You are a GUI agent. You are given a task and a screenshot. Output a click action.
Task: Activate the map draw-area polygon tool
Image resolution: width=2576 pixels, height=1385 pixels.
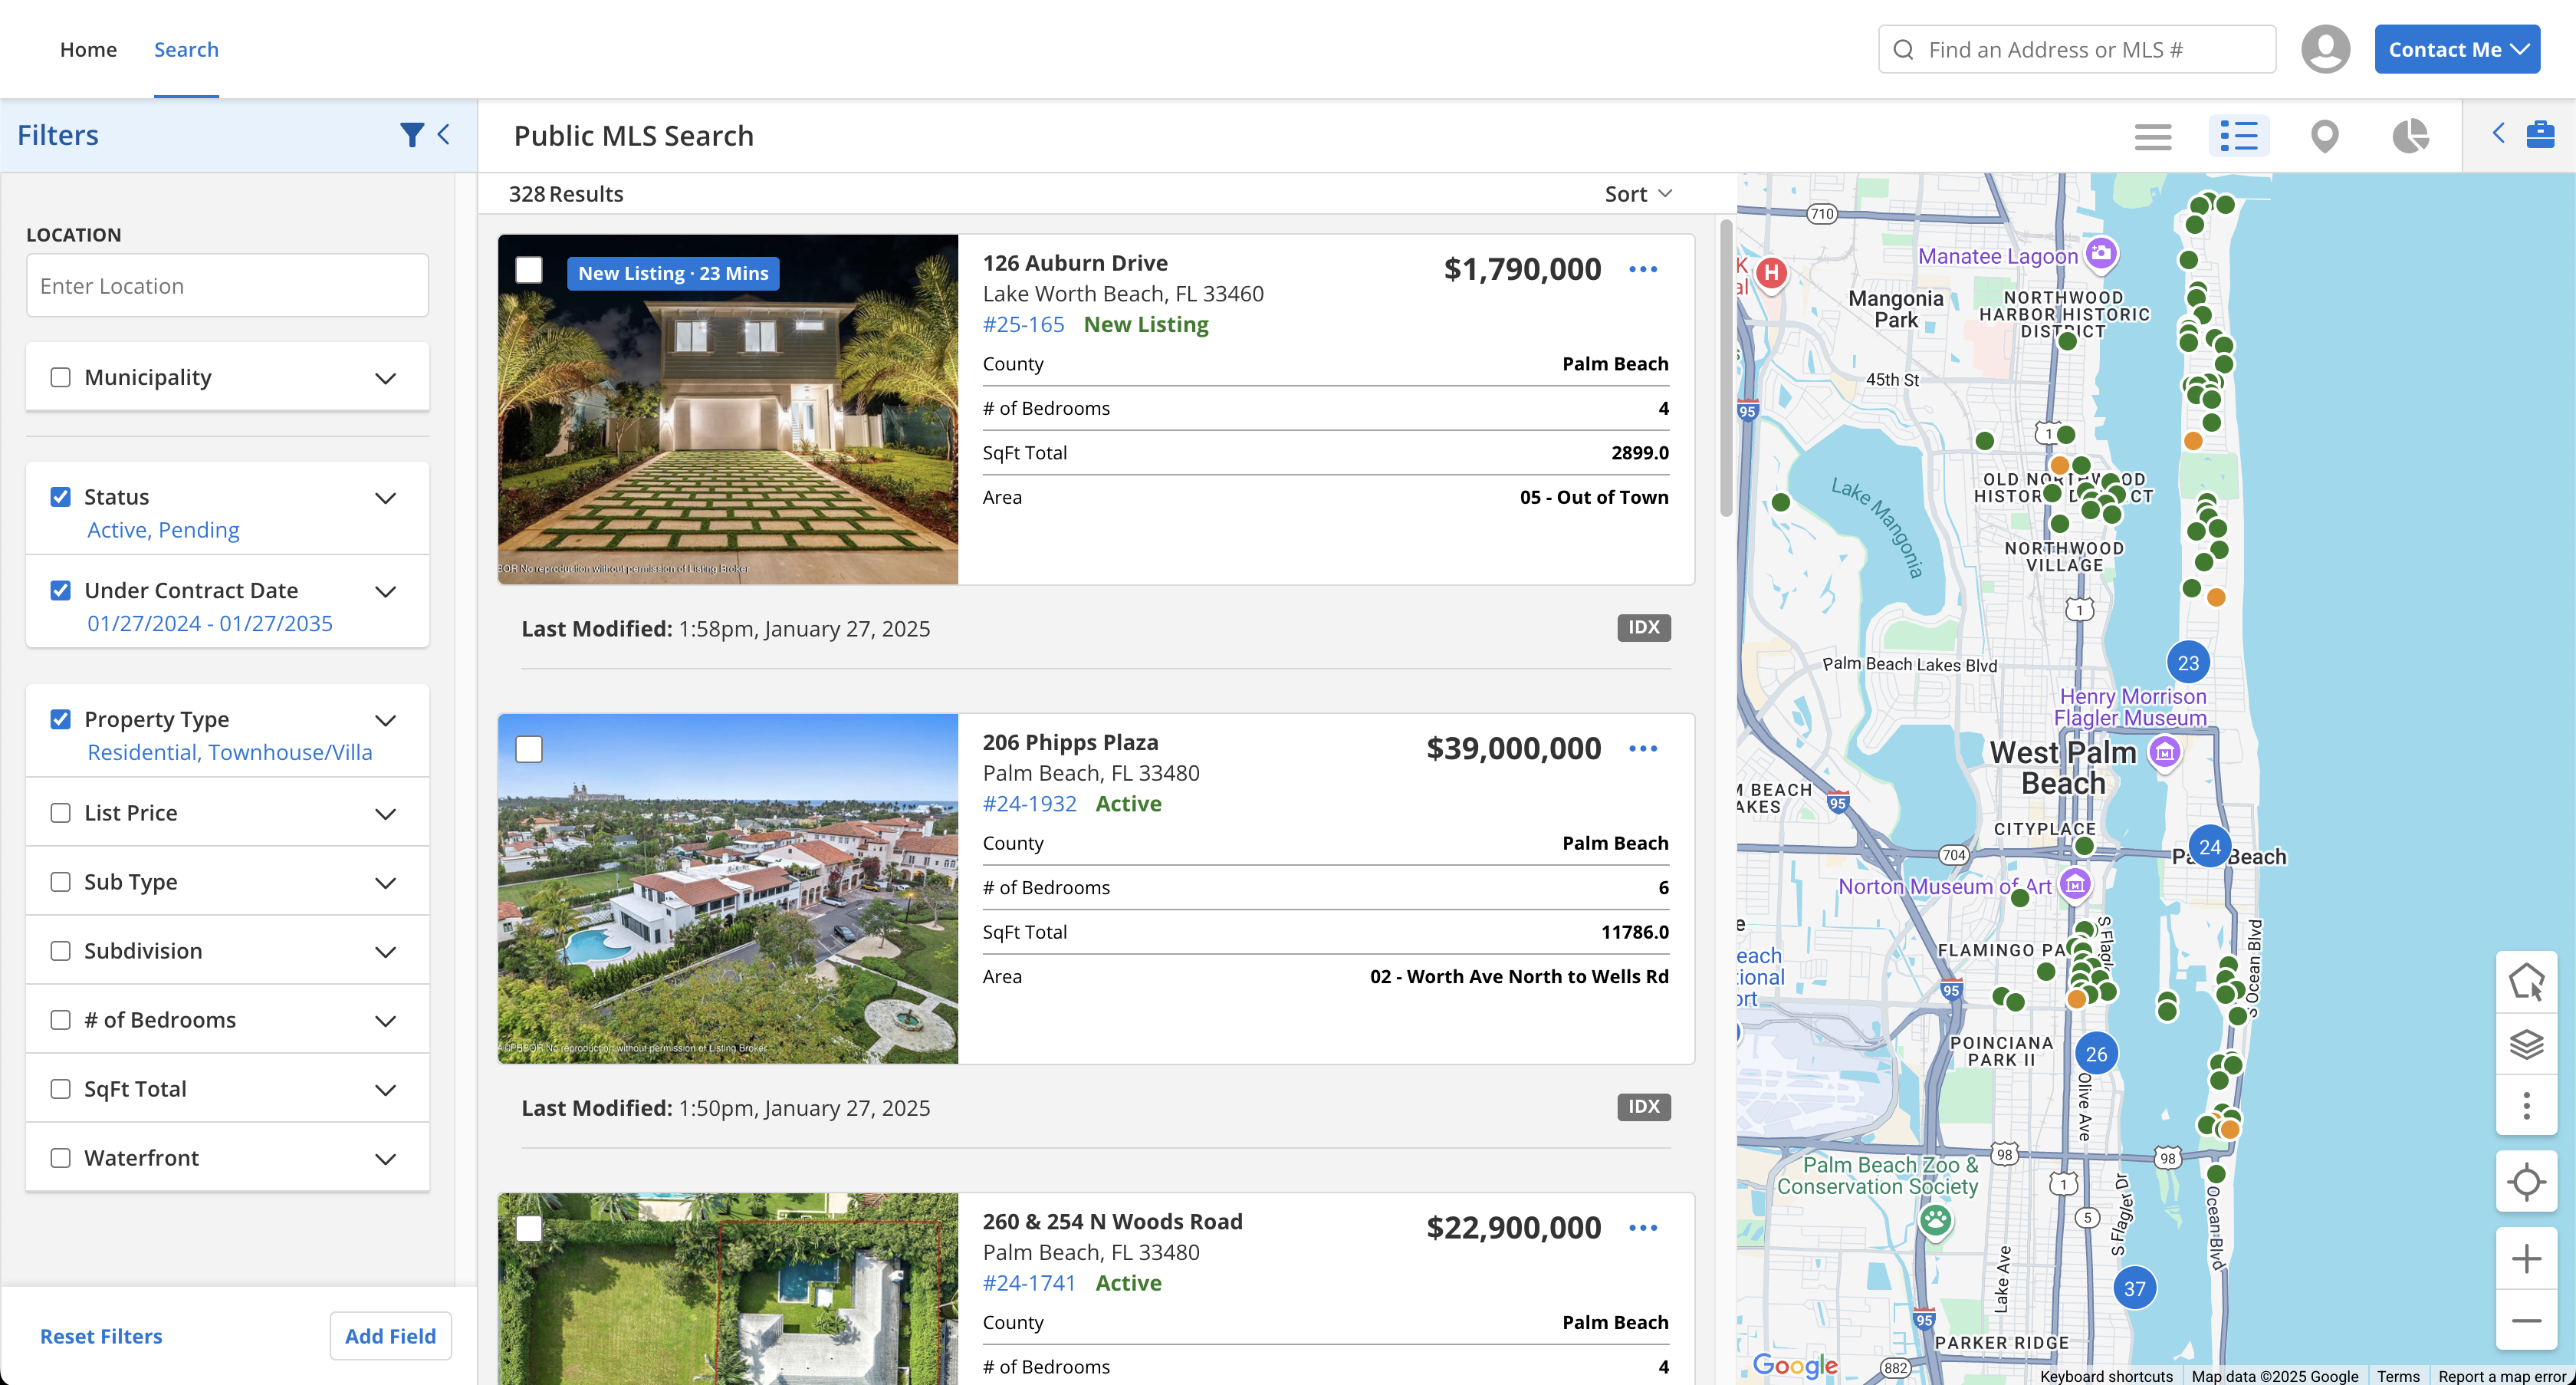(x=2526, y=981)
